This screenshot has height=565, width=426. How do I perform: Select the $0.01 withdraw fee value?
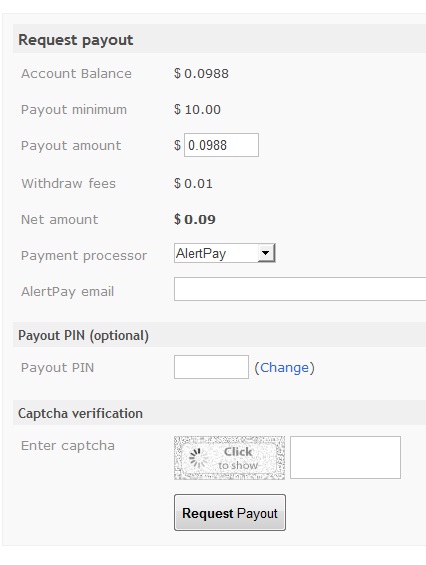click(193, 183)
